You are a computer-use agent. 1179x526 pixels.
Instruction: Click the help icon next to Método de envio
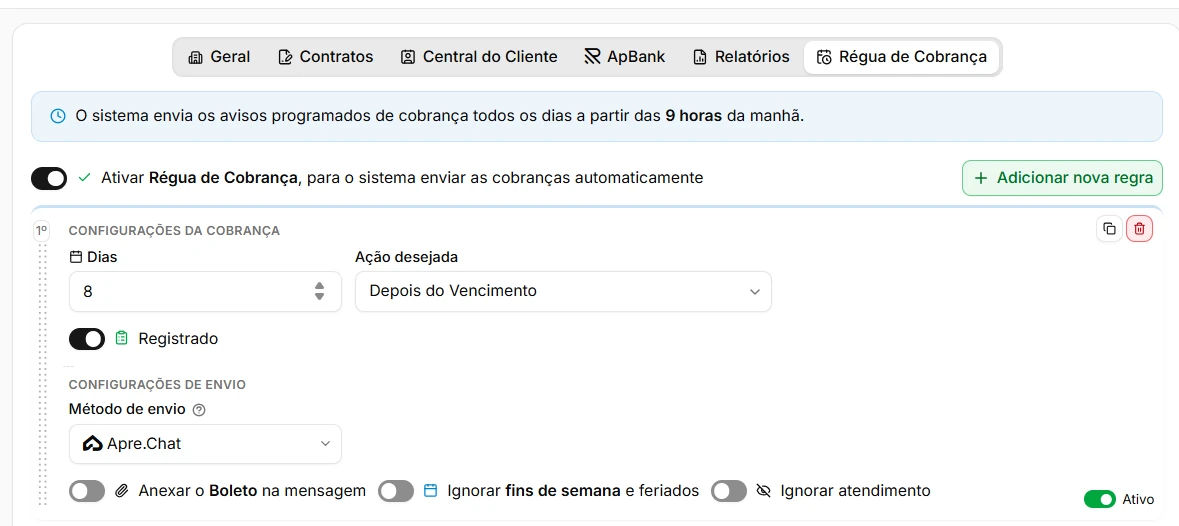coord(199,410)
